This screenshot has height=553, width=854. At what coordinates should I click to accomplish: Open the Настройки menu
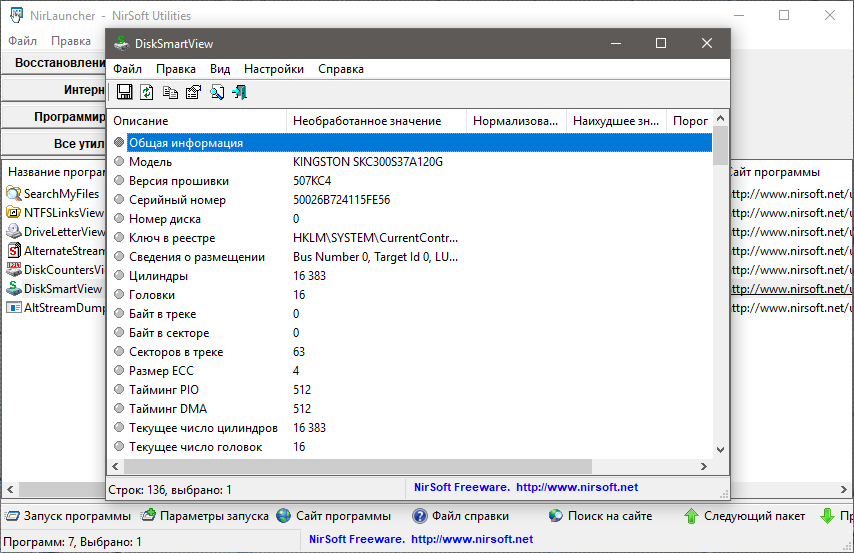(273, 69)
